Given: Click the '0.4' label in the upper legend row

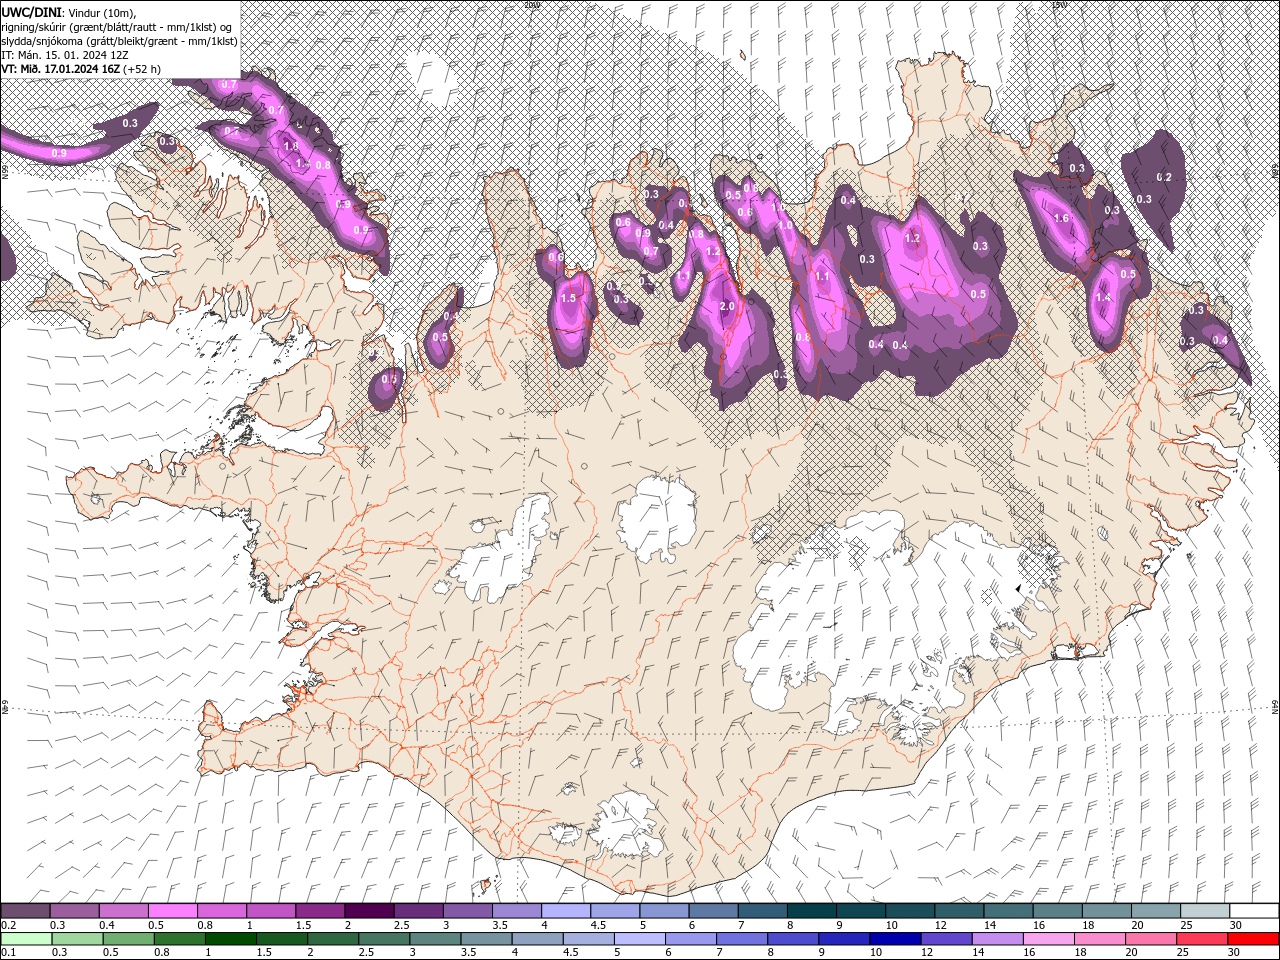Looking at the screenshot, I should [107, 925].
